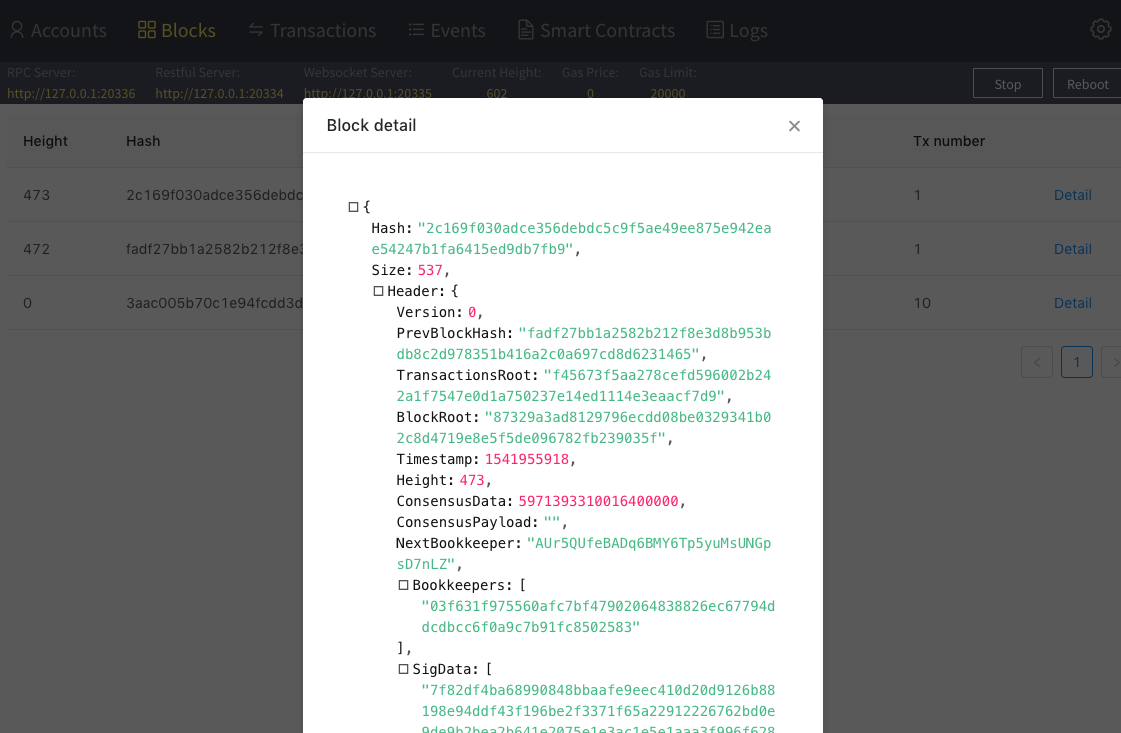Click the NextBookkeeper address value
This screenshot has height=733, width=1121.
click(x=584, y=554)
